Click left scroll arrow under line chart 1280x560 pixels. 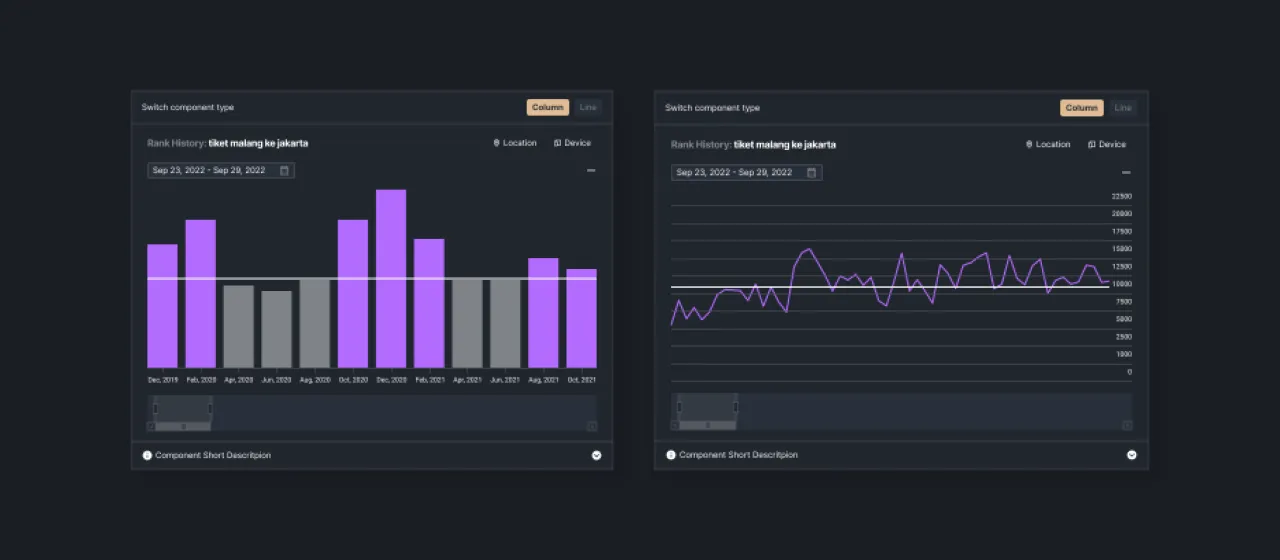pos(675,426)
